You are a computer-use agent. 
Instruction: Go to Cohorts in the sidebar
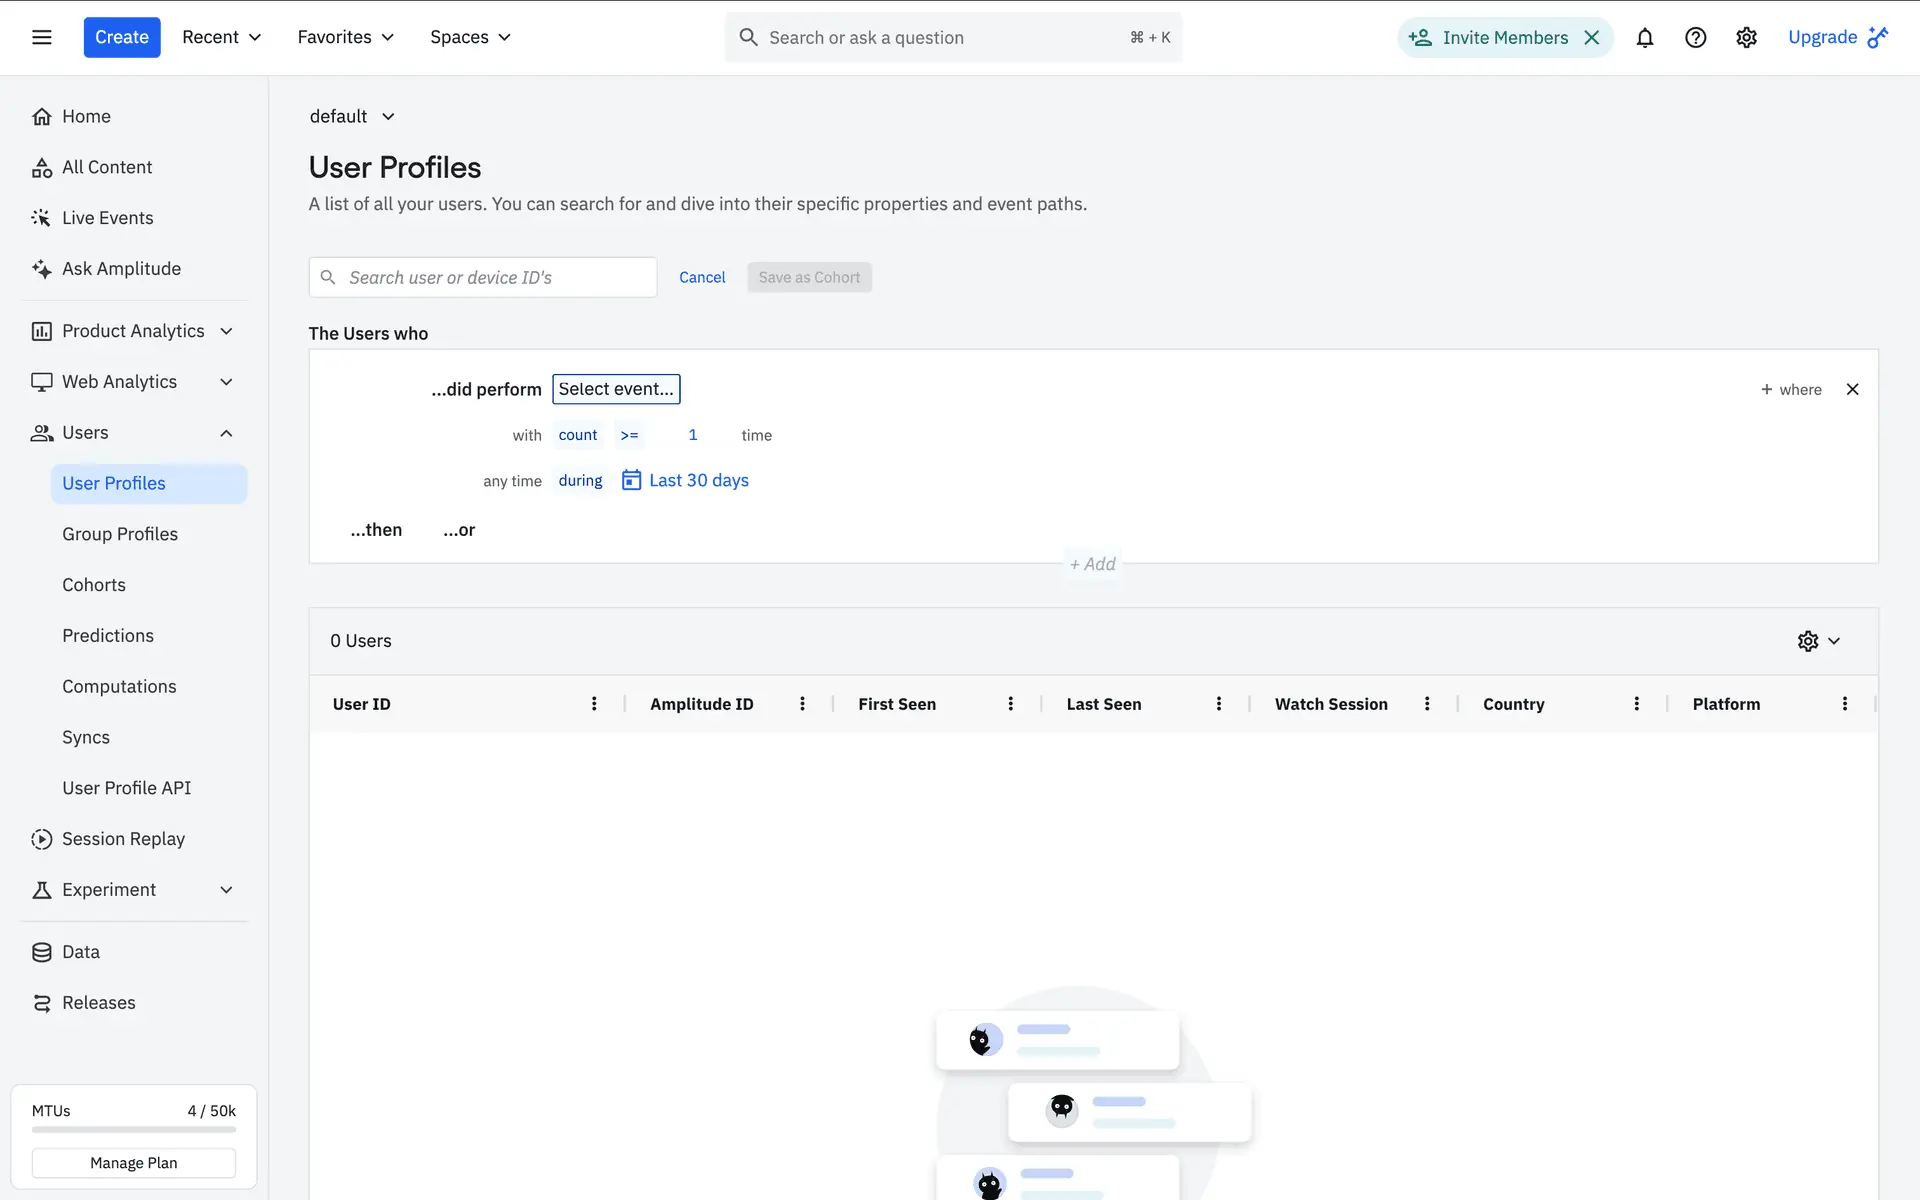click(94, 585)
